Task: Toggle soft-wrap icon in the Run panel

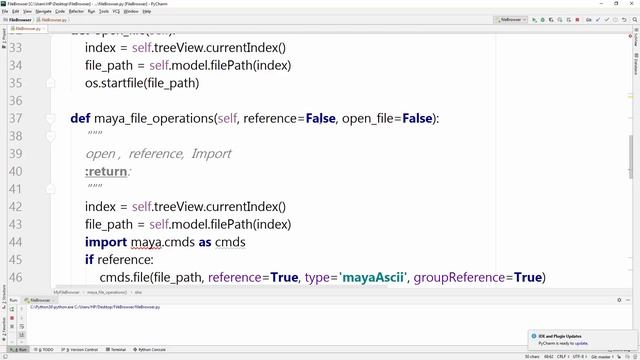Action: point(22,327)
